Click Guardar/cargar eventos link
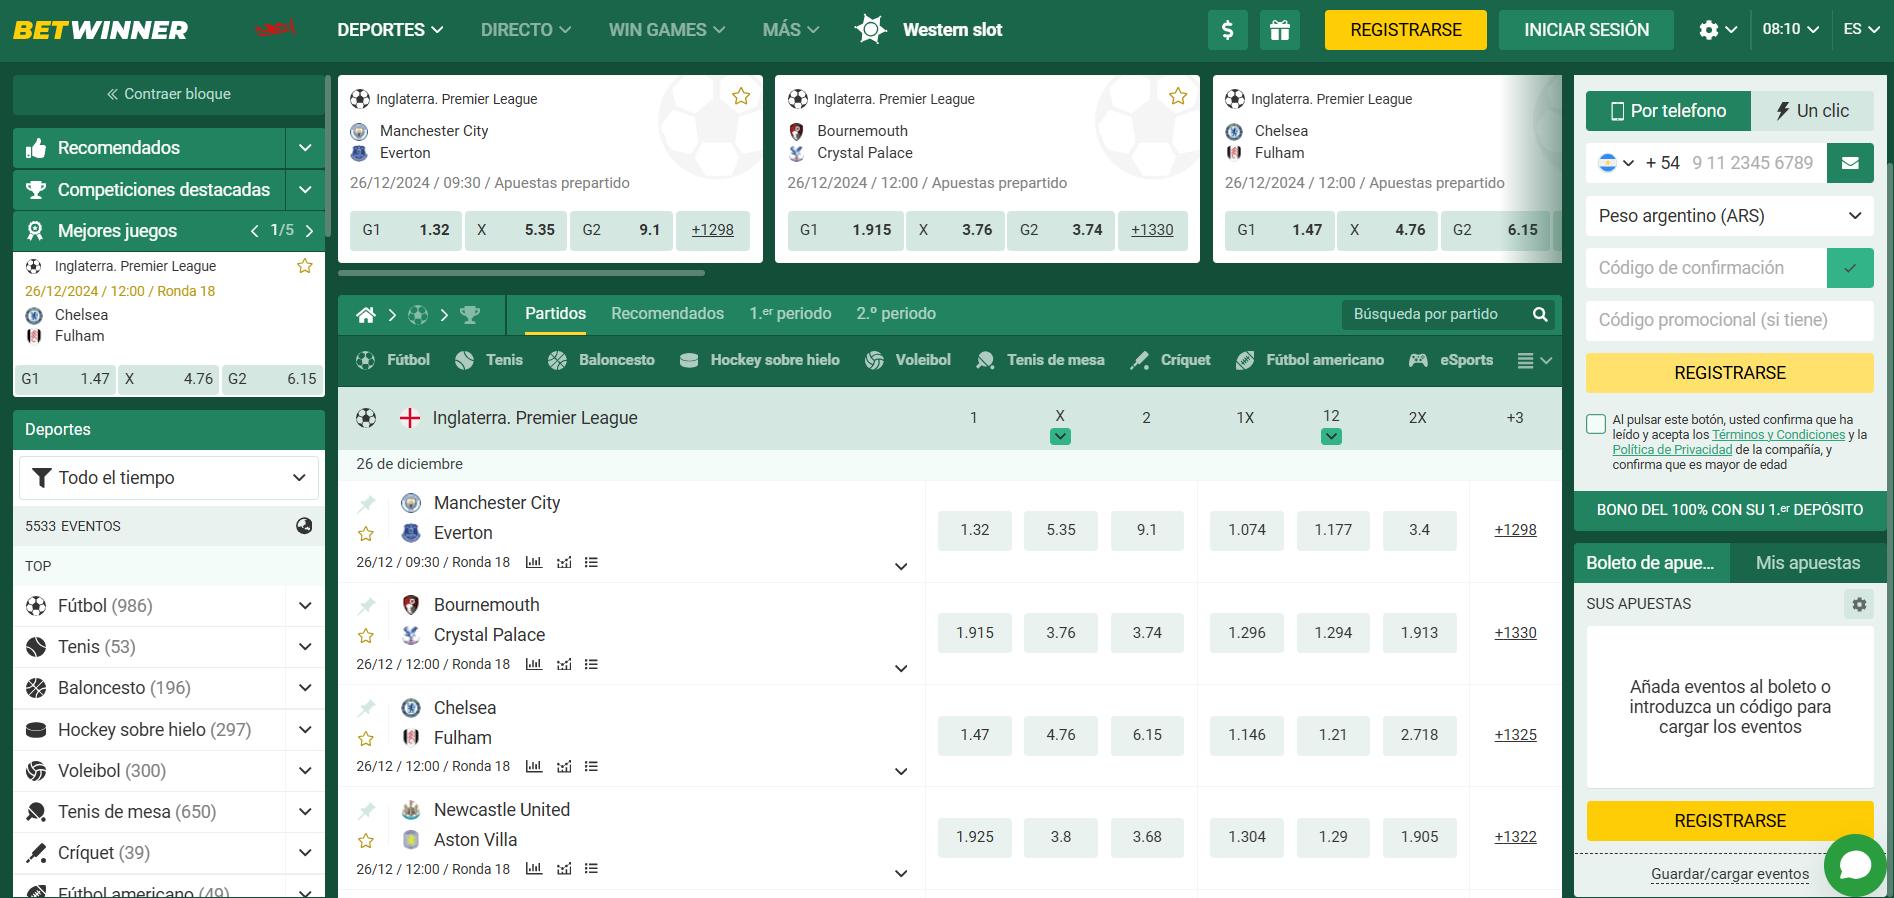1894x898 pixels. 1730,874
